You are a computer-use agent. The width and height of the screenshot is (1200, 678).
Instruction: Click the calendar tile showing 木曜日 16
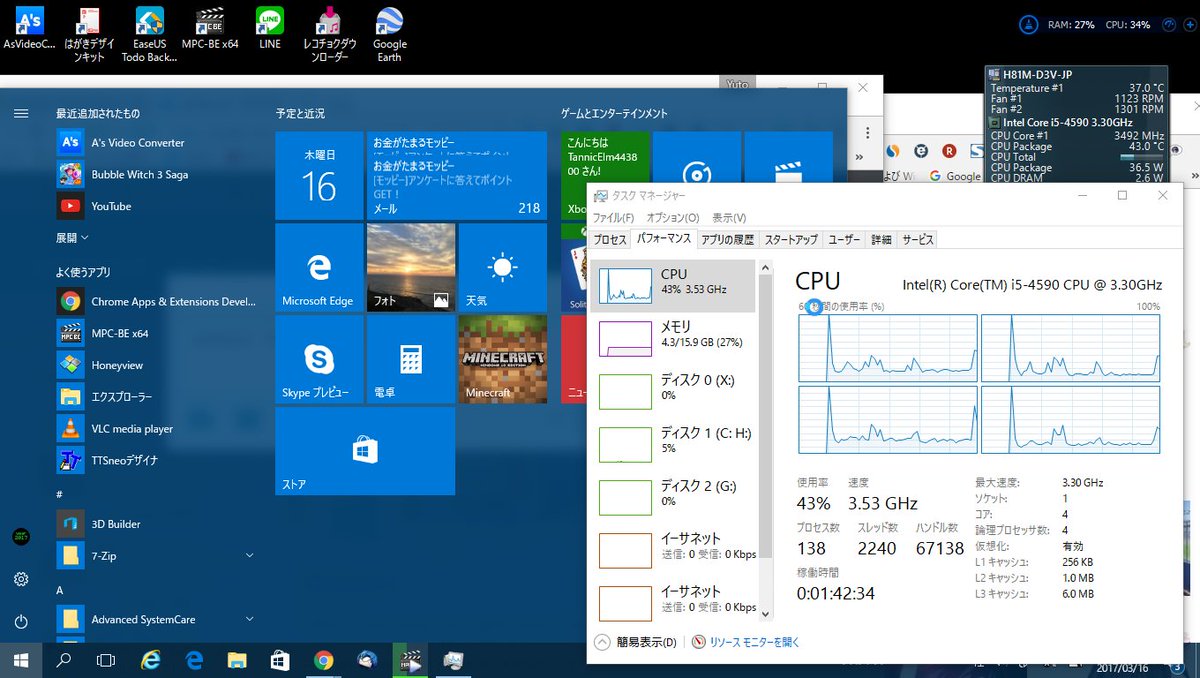pyautogui.click(x=319, y=176)
